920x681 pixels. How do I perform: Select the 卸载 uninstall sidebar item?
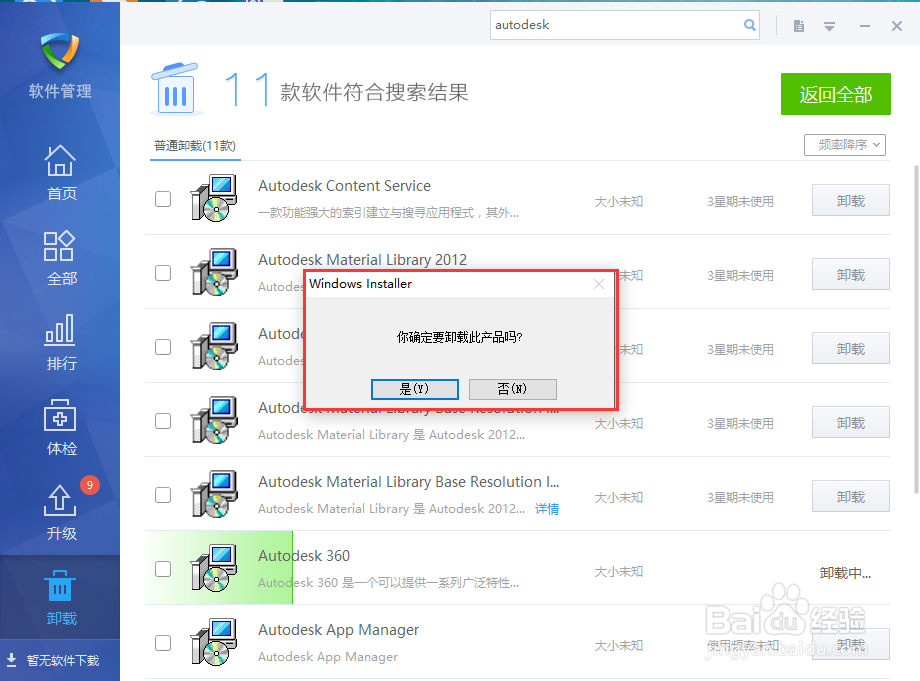[x=60, y=598]
